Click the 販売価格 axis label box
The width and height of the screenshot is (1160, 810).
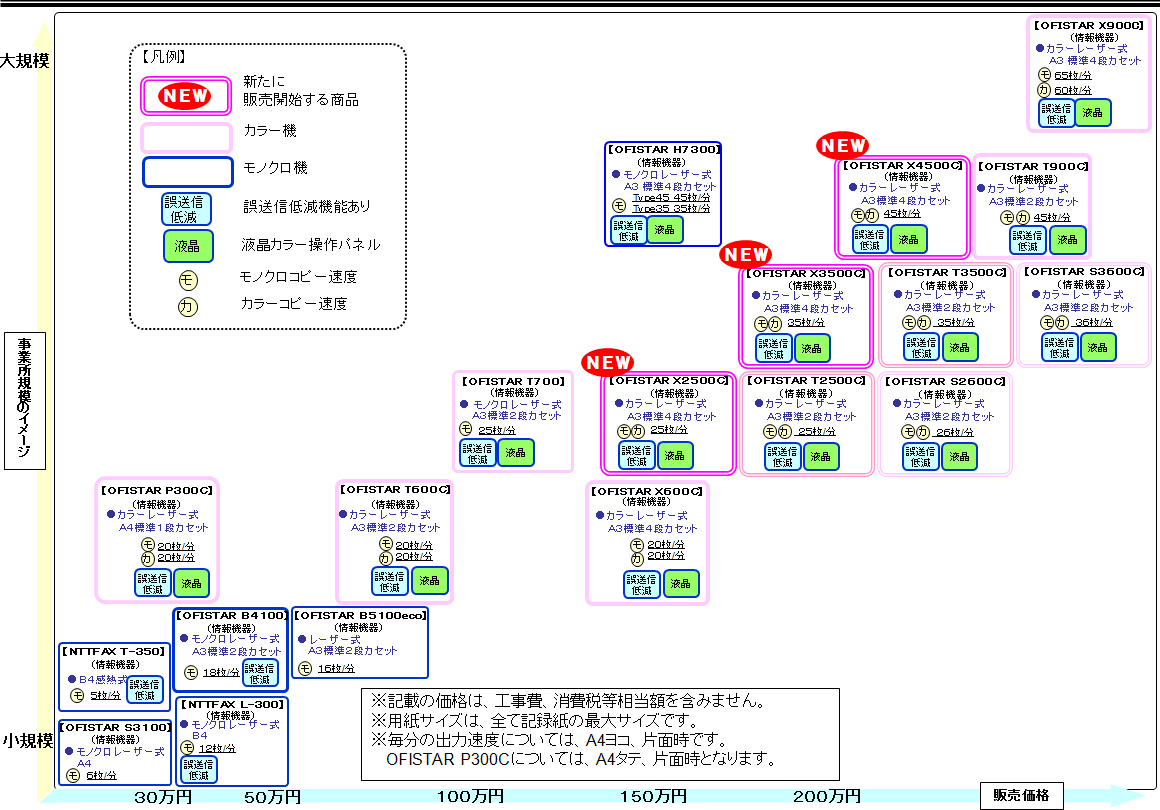pos(1022,796)
